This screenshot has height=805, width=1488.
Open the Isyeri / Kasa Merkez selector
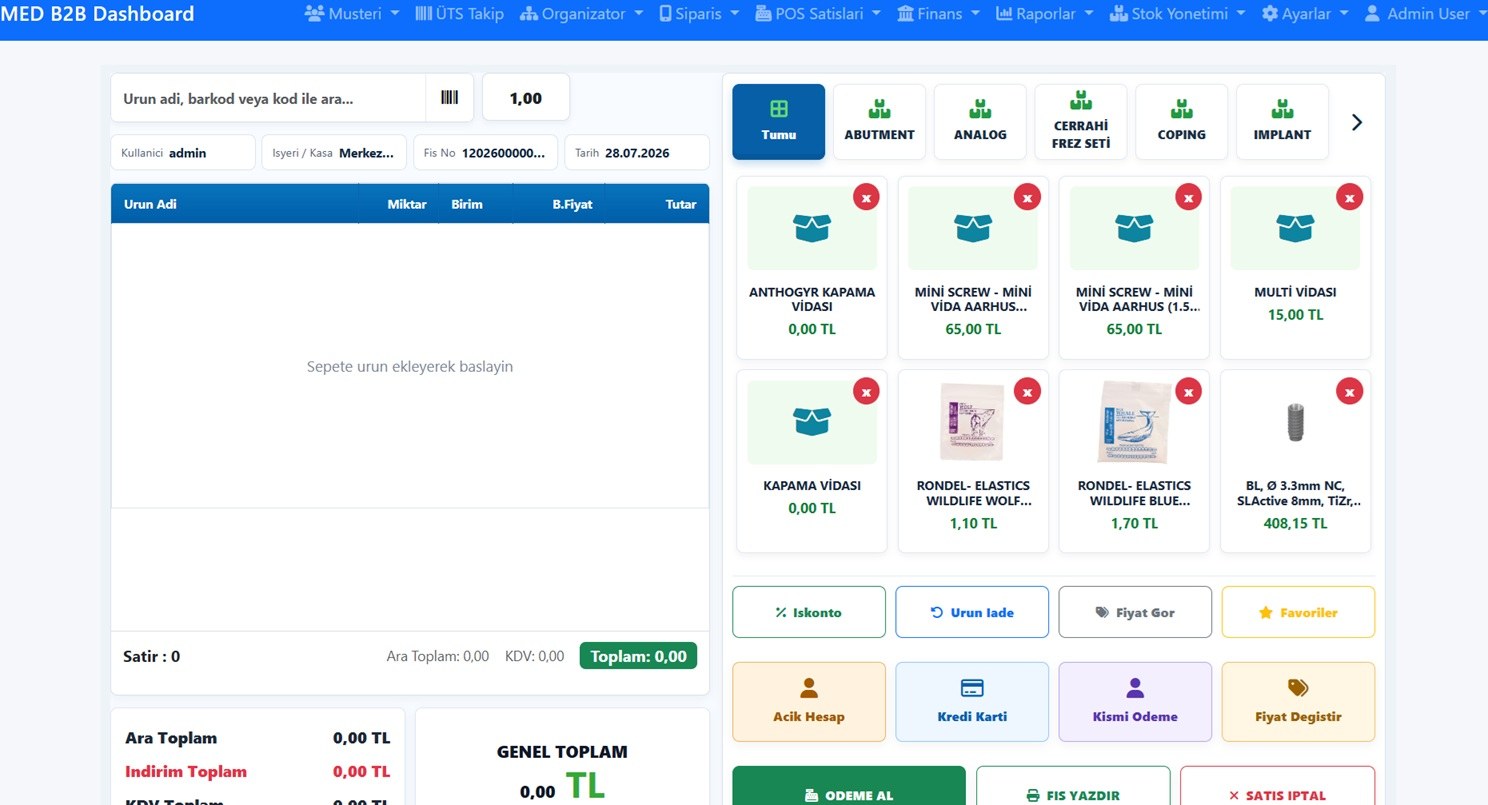[334, 153]
